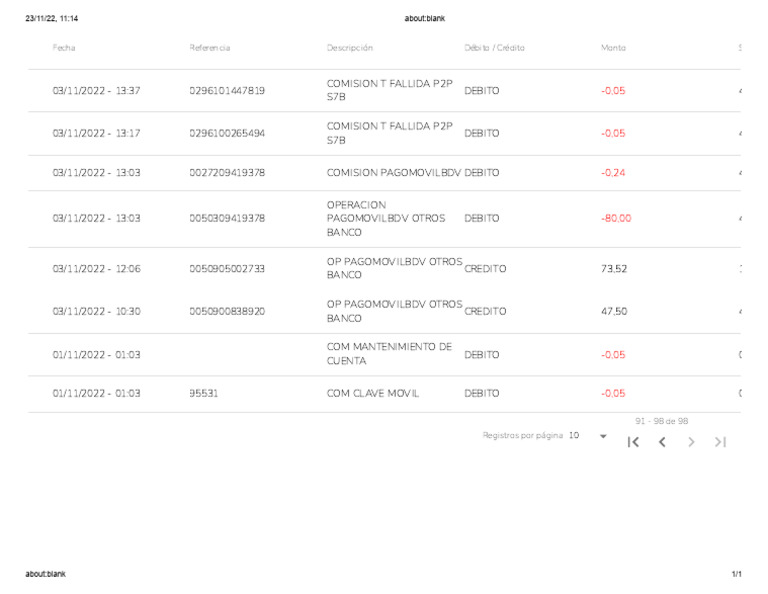Select the COMISION PAGOMOVILBDV reference 0027209419378

click(227, 173)
